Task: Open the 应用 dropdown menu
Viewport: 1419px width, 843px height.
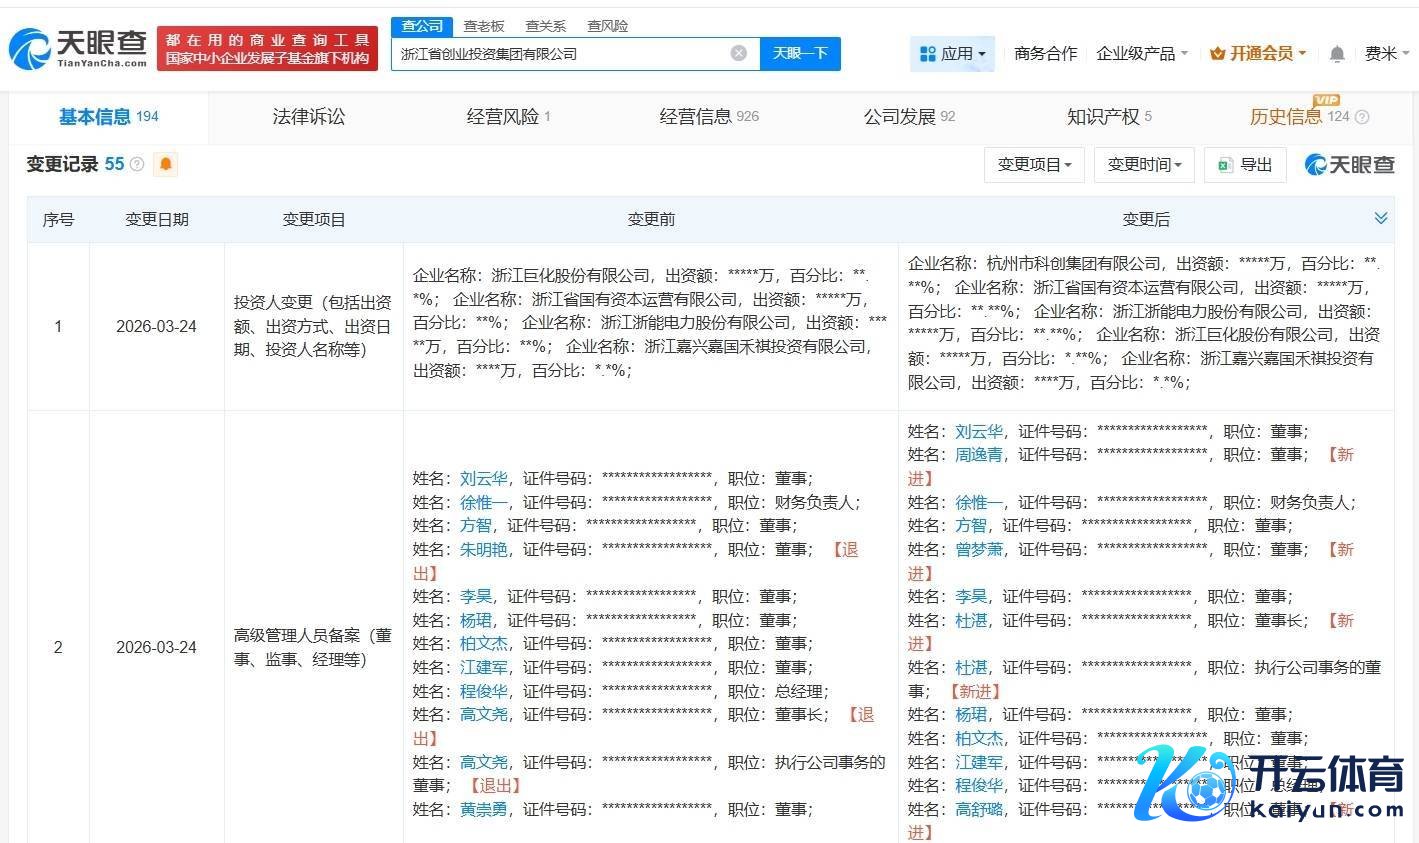Action: (952, 53)
